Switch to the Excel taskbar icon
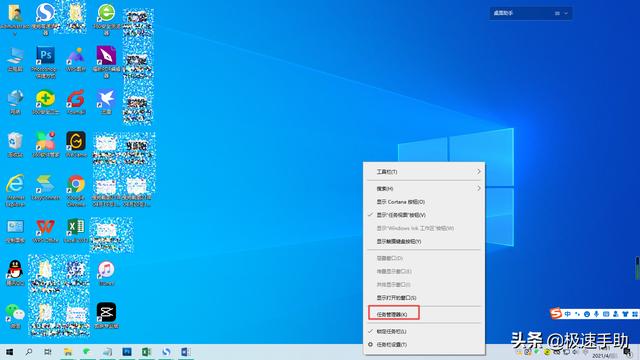The image size is (640, 360). pyautogui.click(x=146, y=351)
